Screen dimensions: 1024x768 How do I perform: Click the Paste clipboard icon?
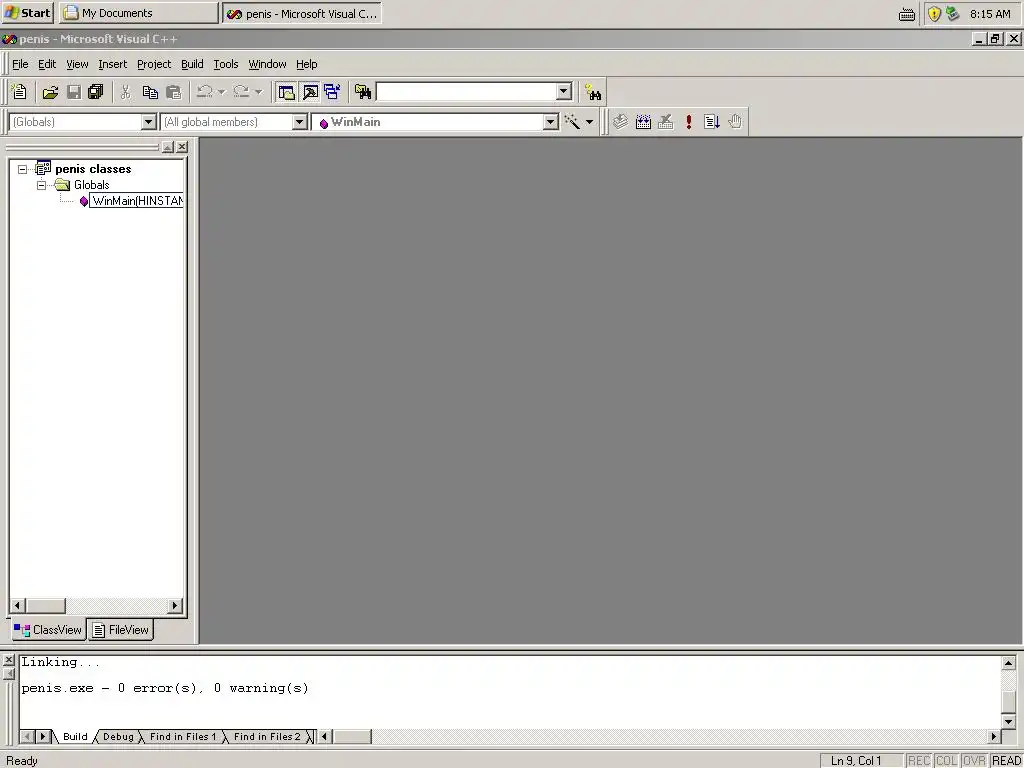click(x=173, y=92)
